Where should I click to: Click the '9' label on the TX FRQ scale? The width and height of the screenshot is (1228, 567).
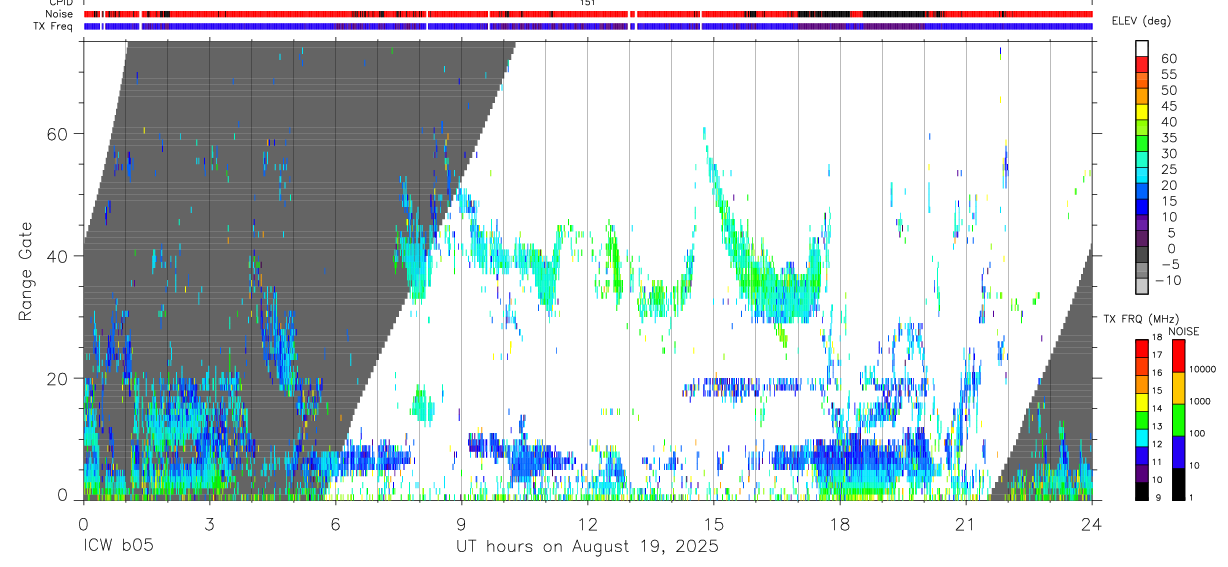coord(1158,497)
